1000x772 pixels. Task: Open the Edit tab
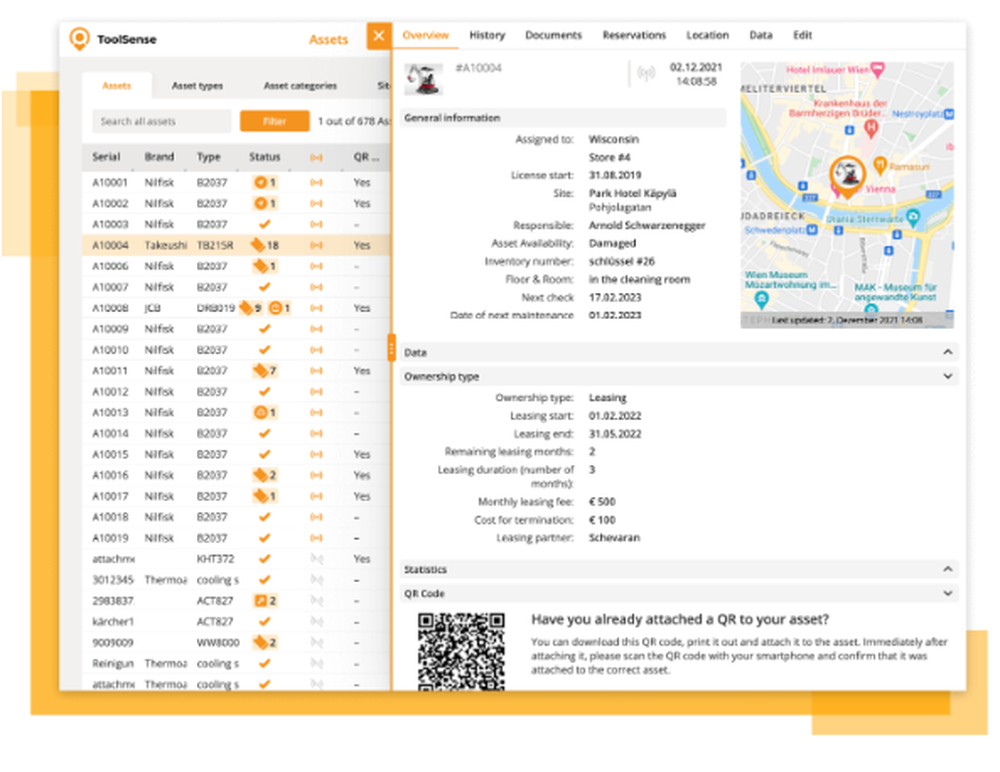click(802, 35)
